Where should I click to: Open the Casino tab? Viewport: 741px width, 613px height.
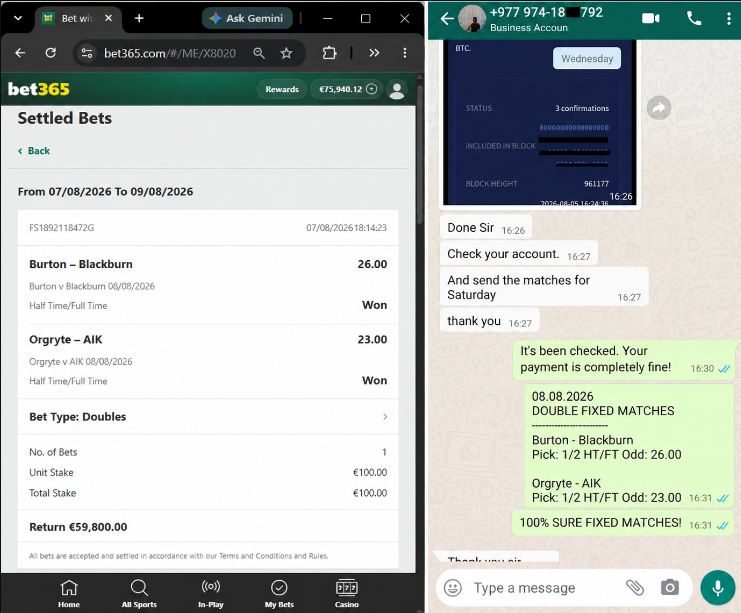(347, 594)
